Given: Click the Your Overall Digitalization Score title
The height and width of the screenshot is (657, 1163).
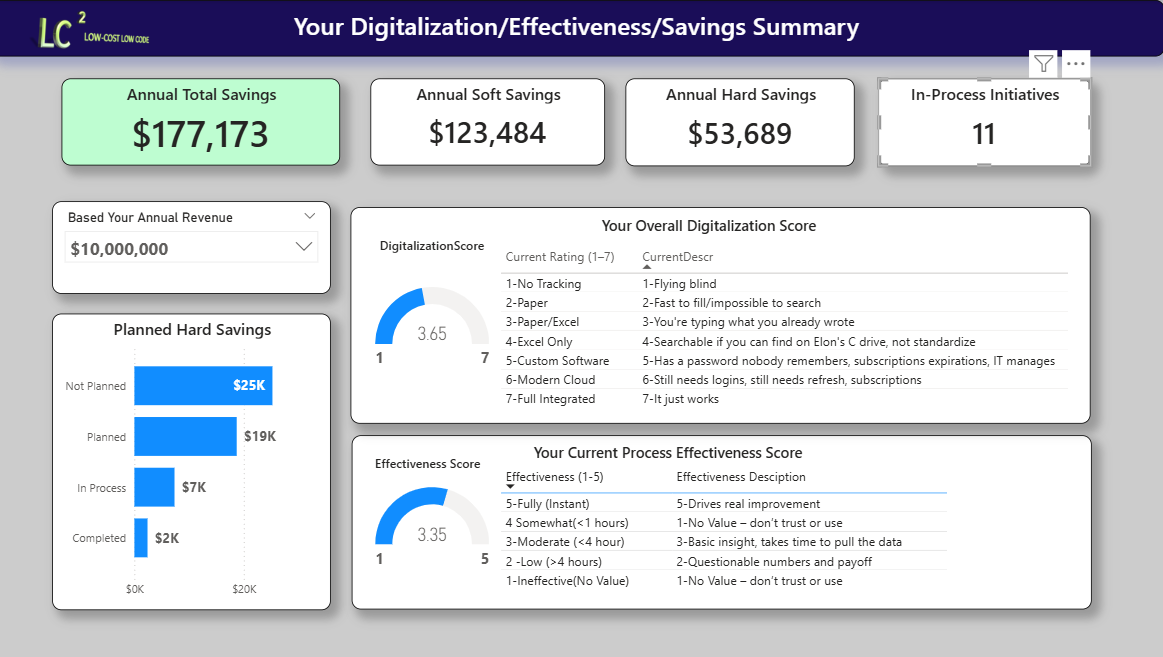Looking at the screenshot, I should (x=708, y=226).
